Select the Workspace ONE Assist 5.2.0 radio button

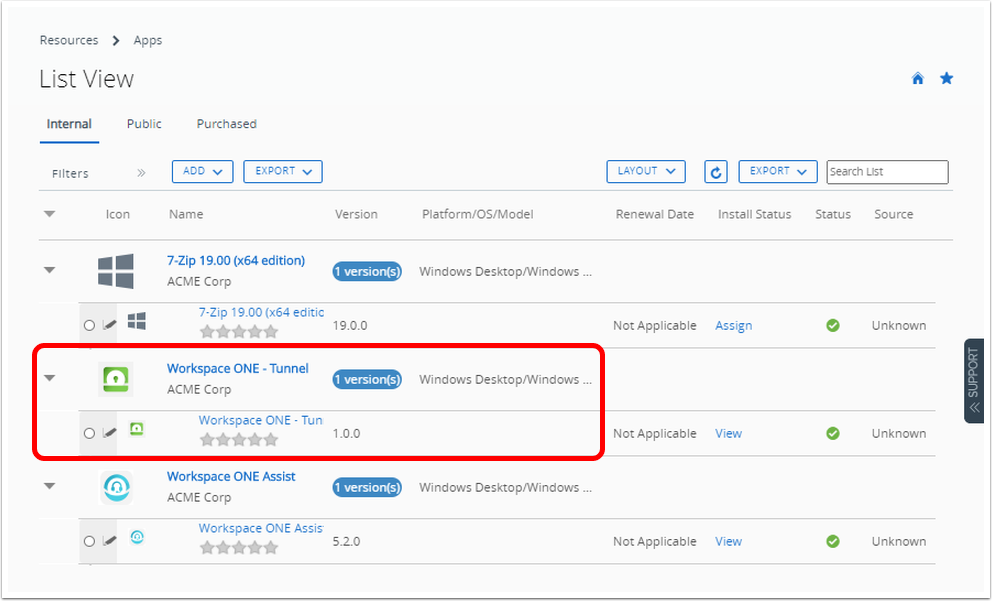89,541
